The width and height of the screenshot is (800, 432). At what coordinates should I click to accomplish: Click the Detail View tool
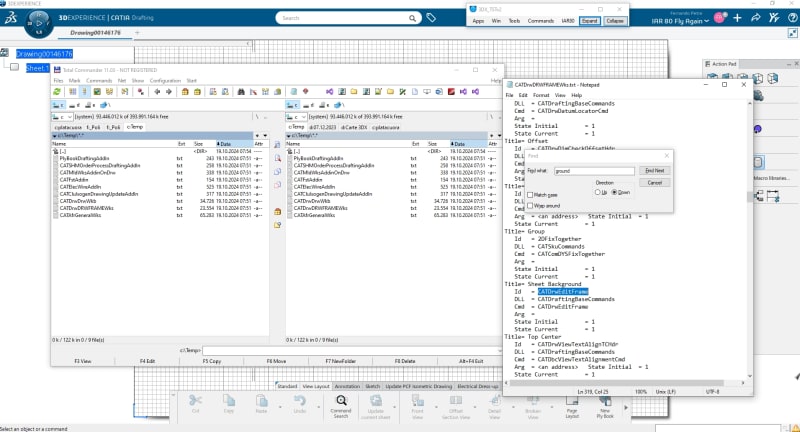(x=494, y=406)
